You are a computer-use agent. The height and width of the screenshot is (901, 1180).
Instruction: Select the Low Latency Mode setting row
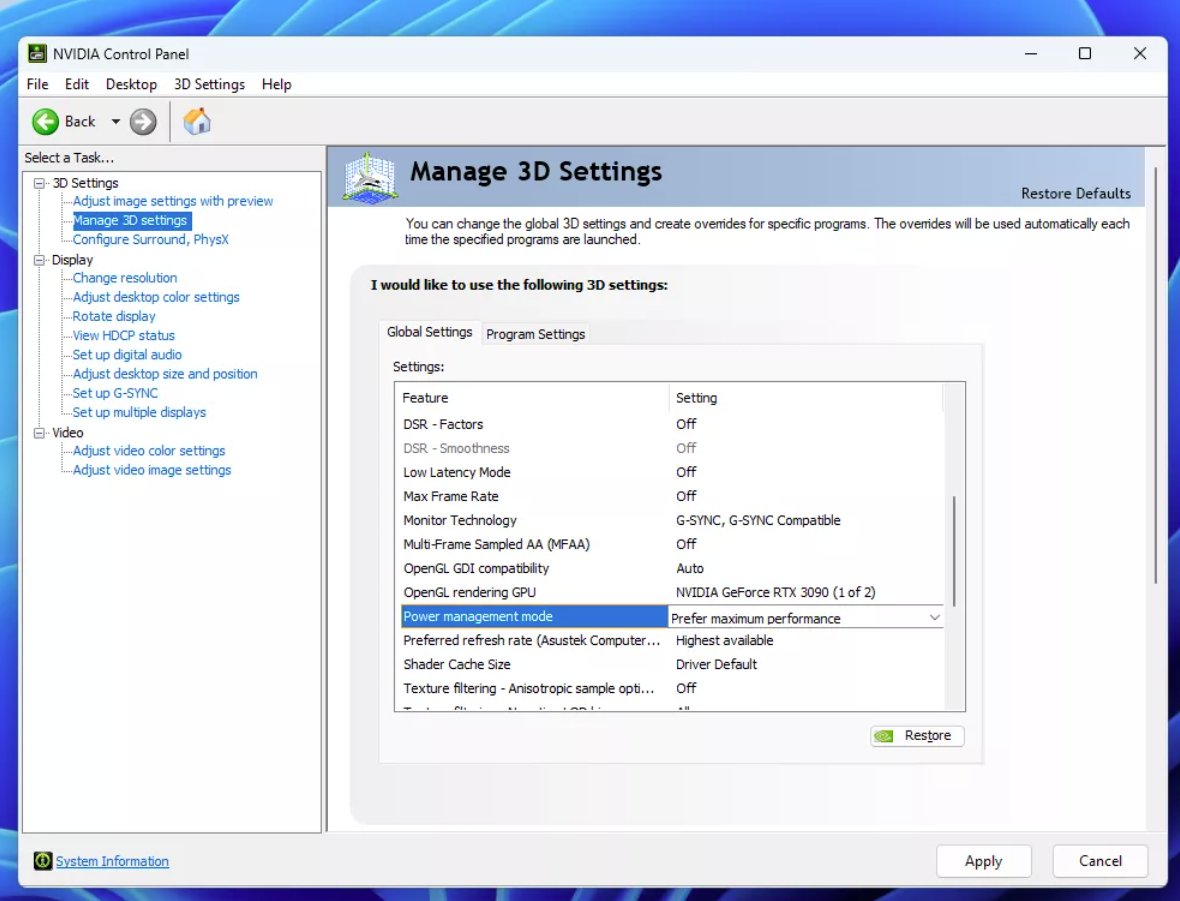pyautogui.click(x=457, y=472)
